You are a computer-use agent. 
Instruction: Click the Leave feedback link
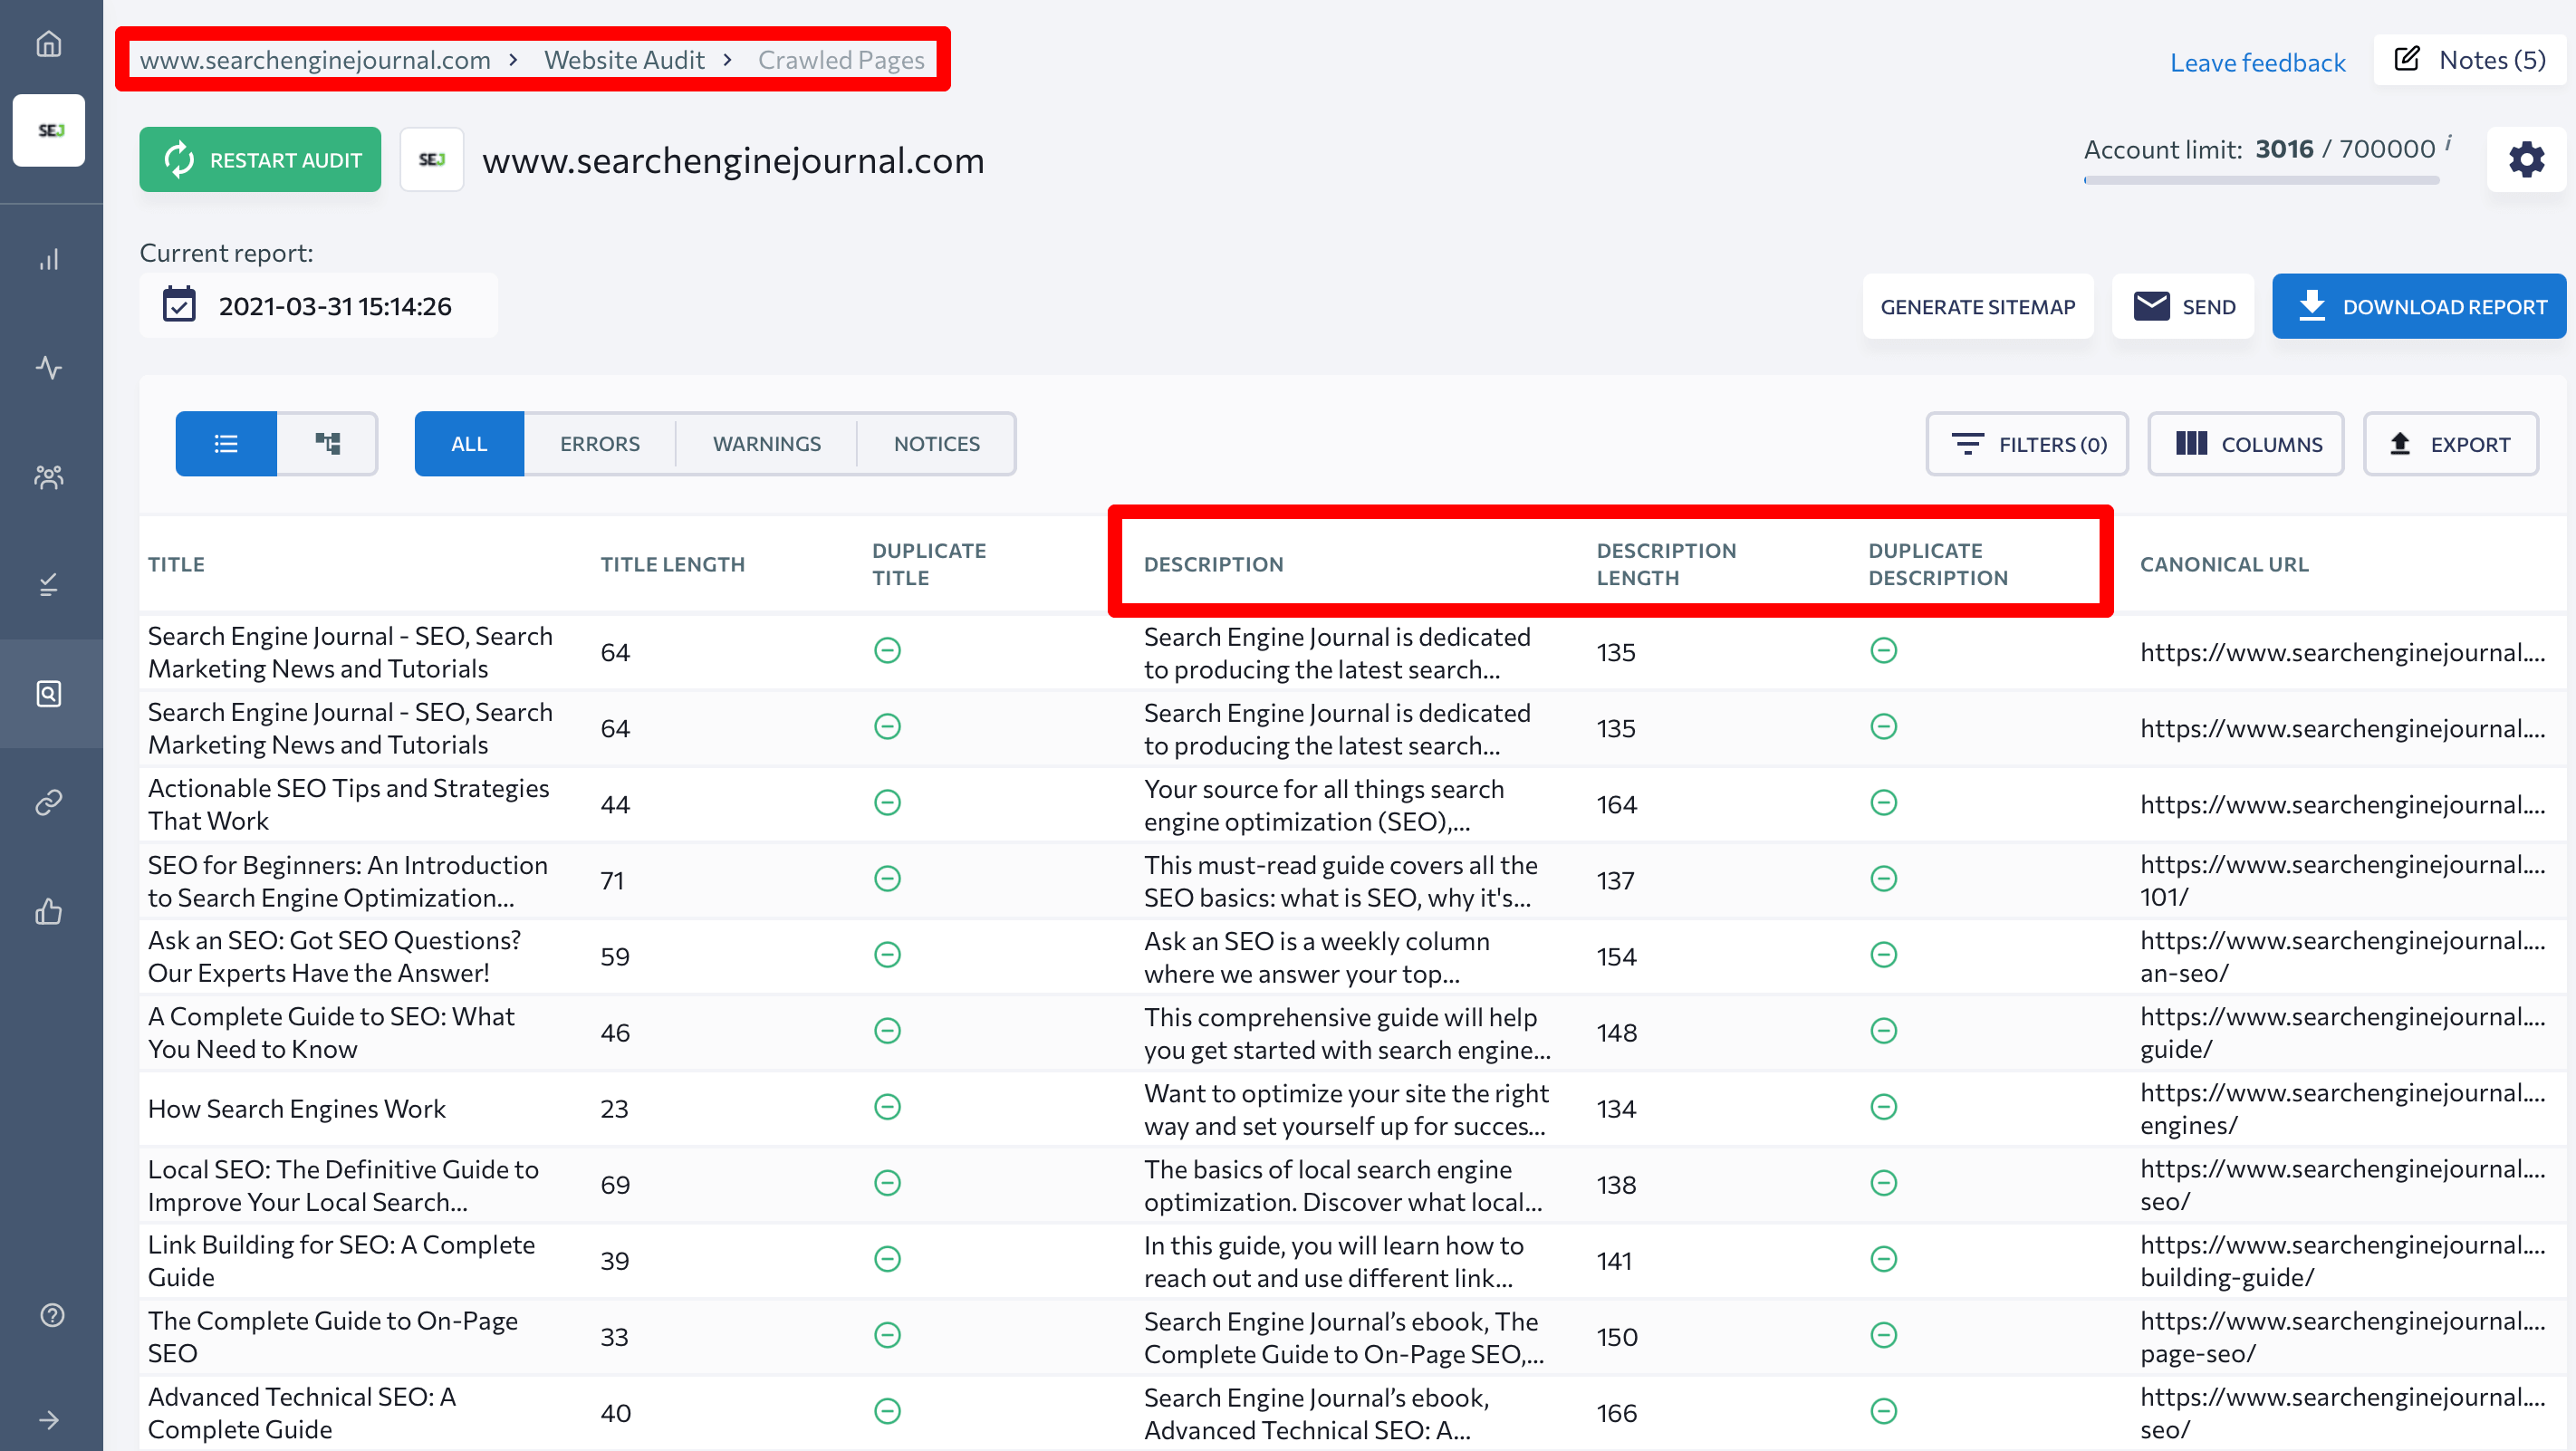(x=2257, y=62)
